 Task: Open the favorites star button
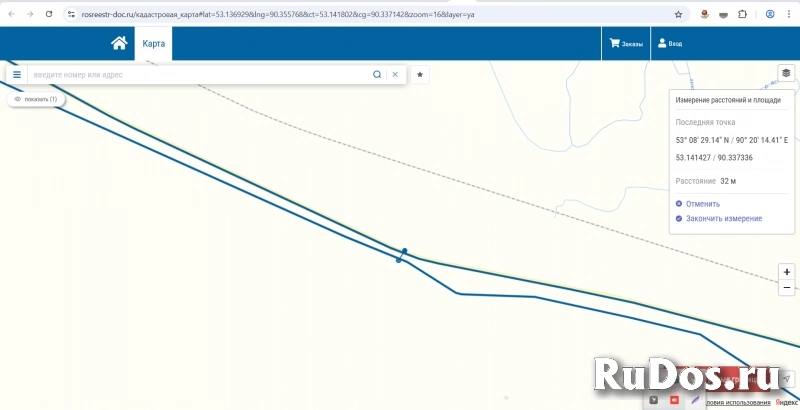coord(421,74)
